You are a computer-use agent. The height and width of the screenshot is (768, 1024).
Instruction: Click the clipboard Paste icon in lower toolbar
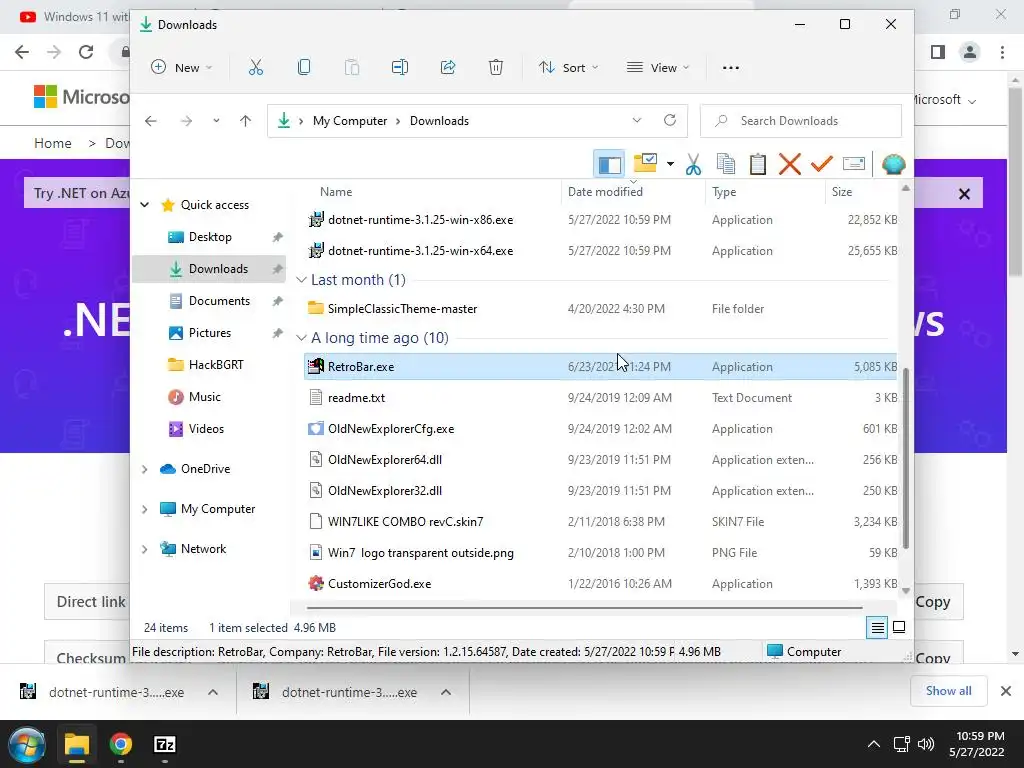click(758, 164)
